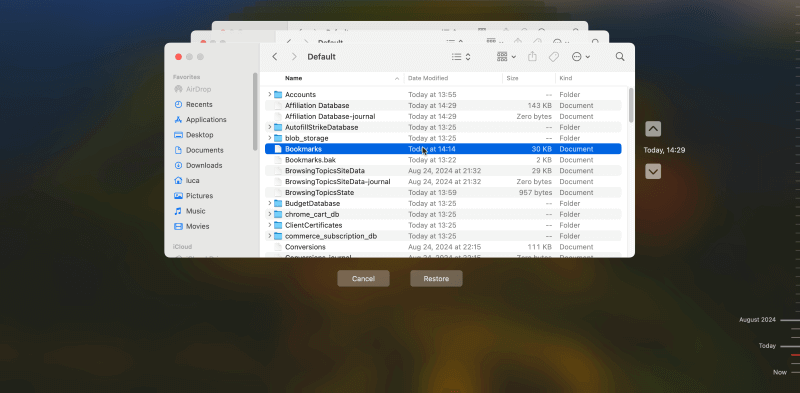Select the Affiliation Database file
The image size is (800, 393).
443,106
